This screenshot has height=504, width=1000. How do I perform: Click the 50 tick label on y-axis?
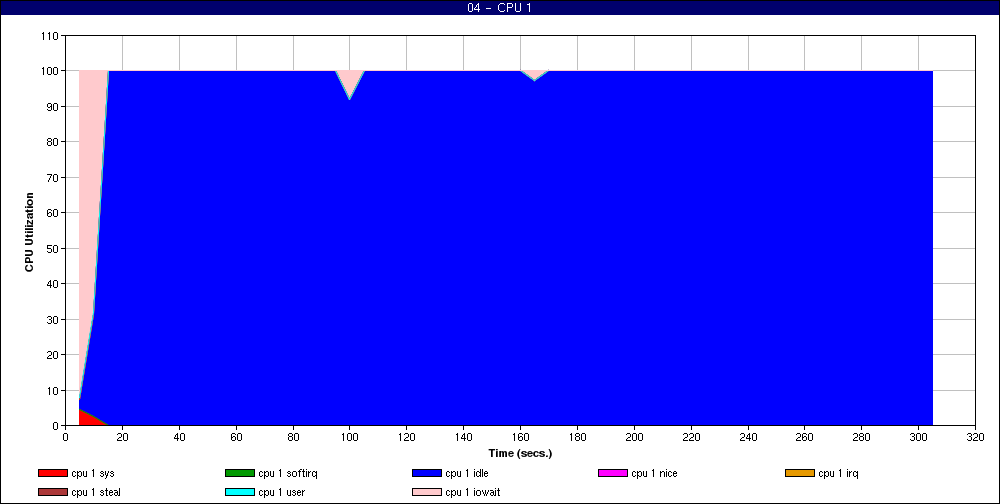[53, 248]
